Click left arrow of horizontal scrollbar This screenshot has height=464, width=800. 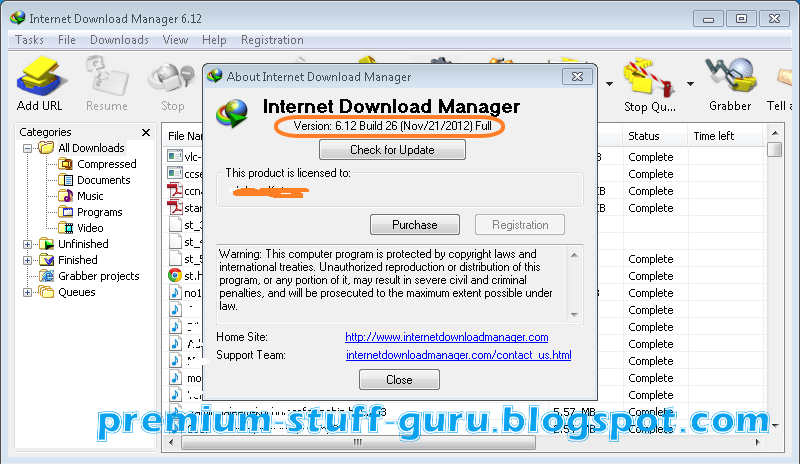click(171, 442)
